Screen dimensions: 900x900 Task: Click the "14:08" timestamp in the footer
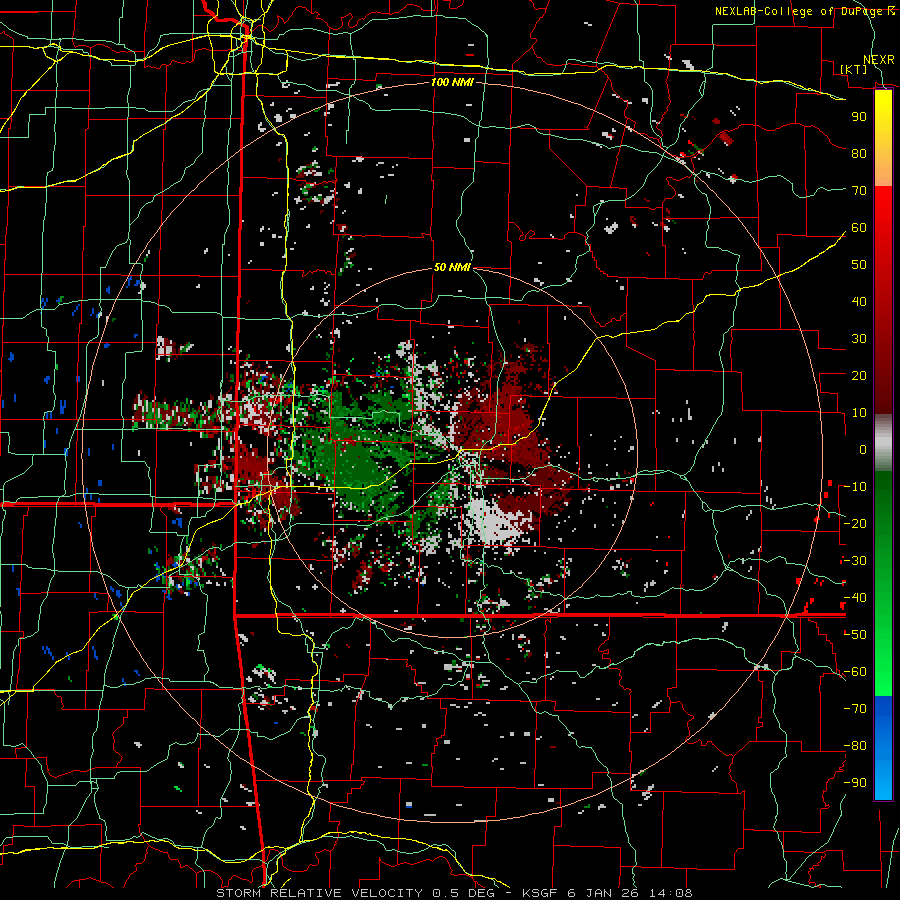tap(673, 893)
